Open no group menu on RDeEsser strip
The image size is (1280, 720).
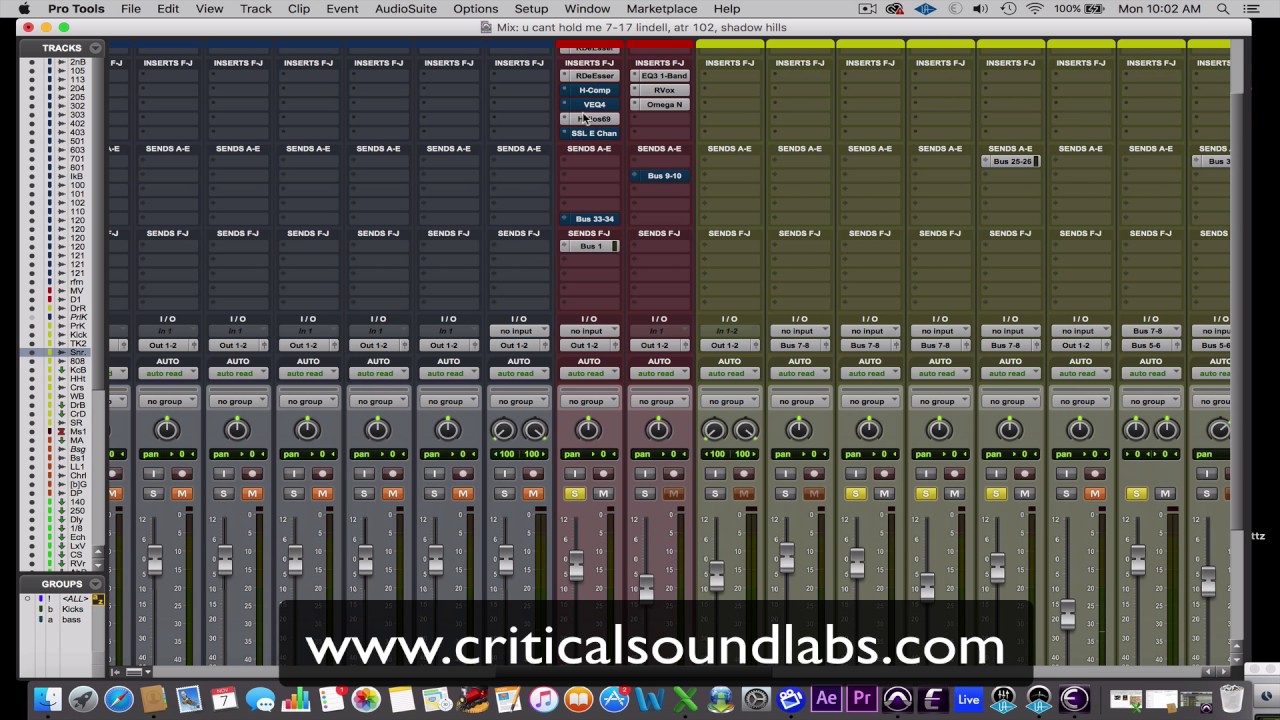click(589, 401)
